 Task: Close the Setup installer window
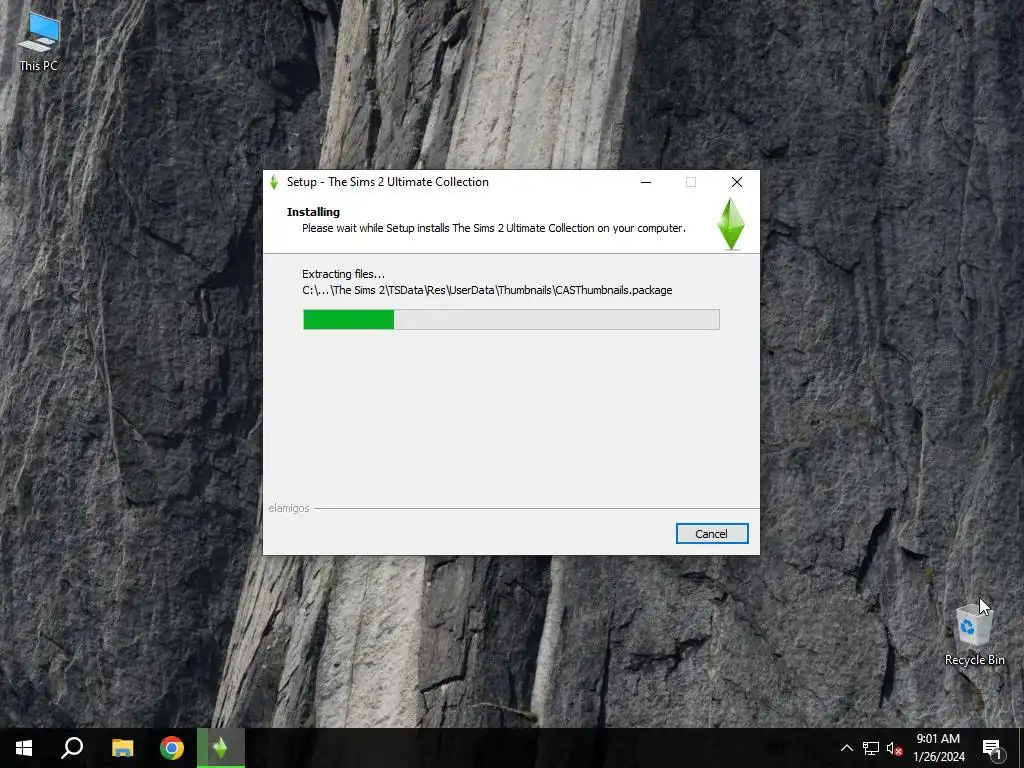[737, 182]
